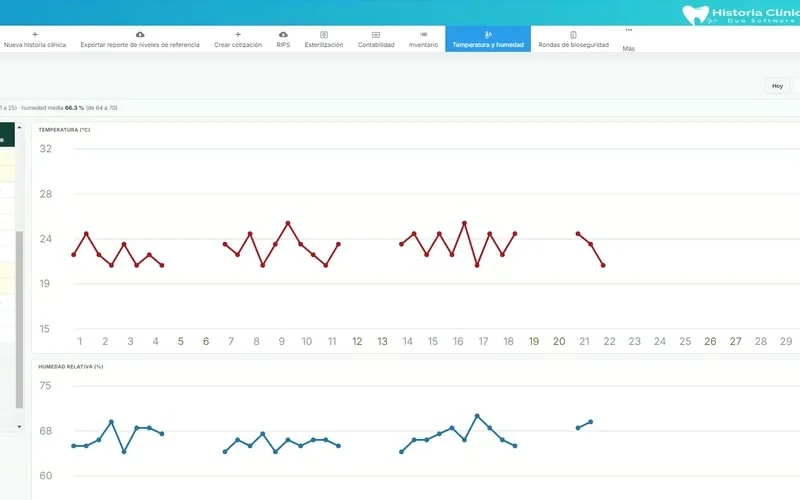Click the 75 label on the humidity axis
The width and height of the screenshot is (800, 500).
(x=45, y=385)
